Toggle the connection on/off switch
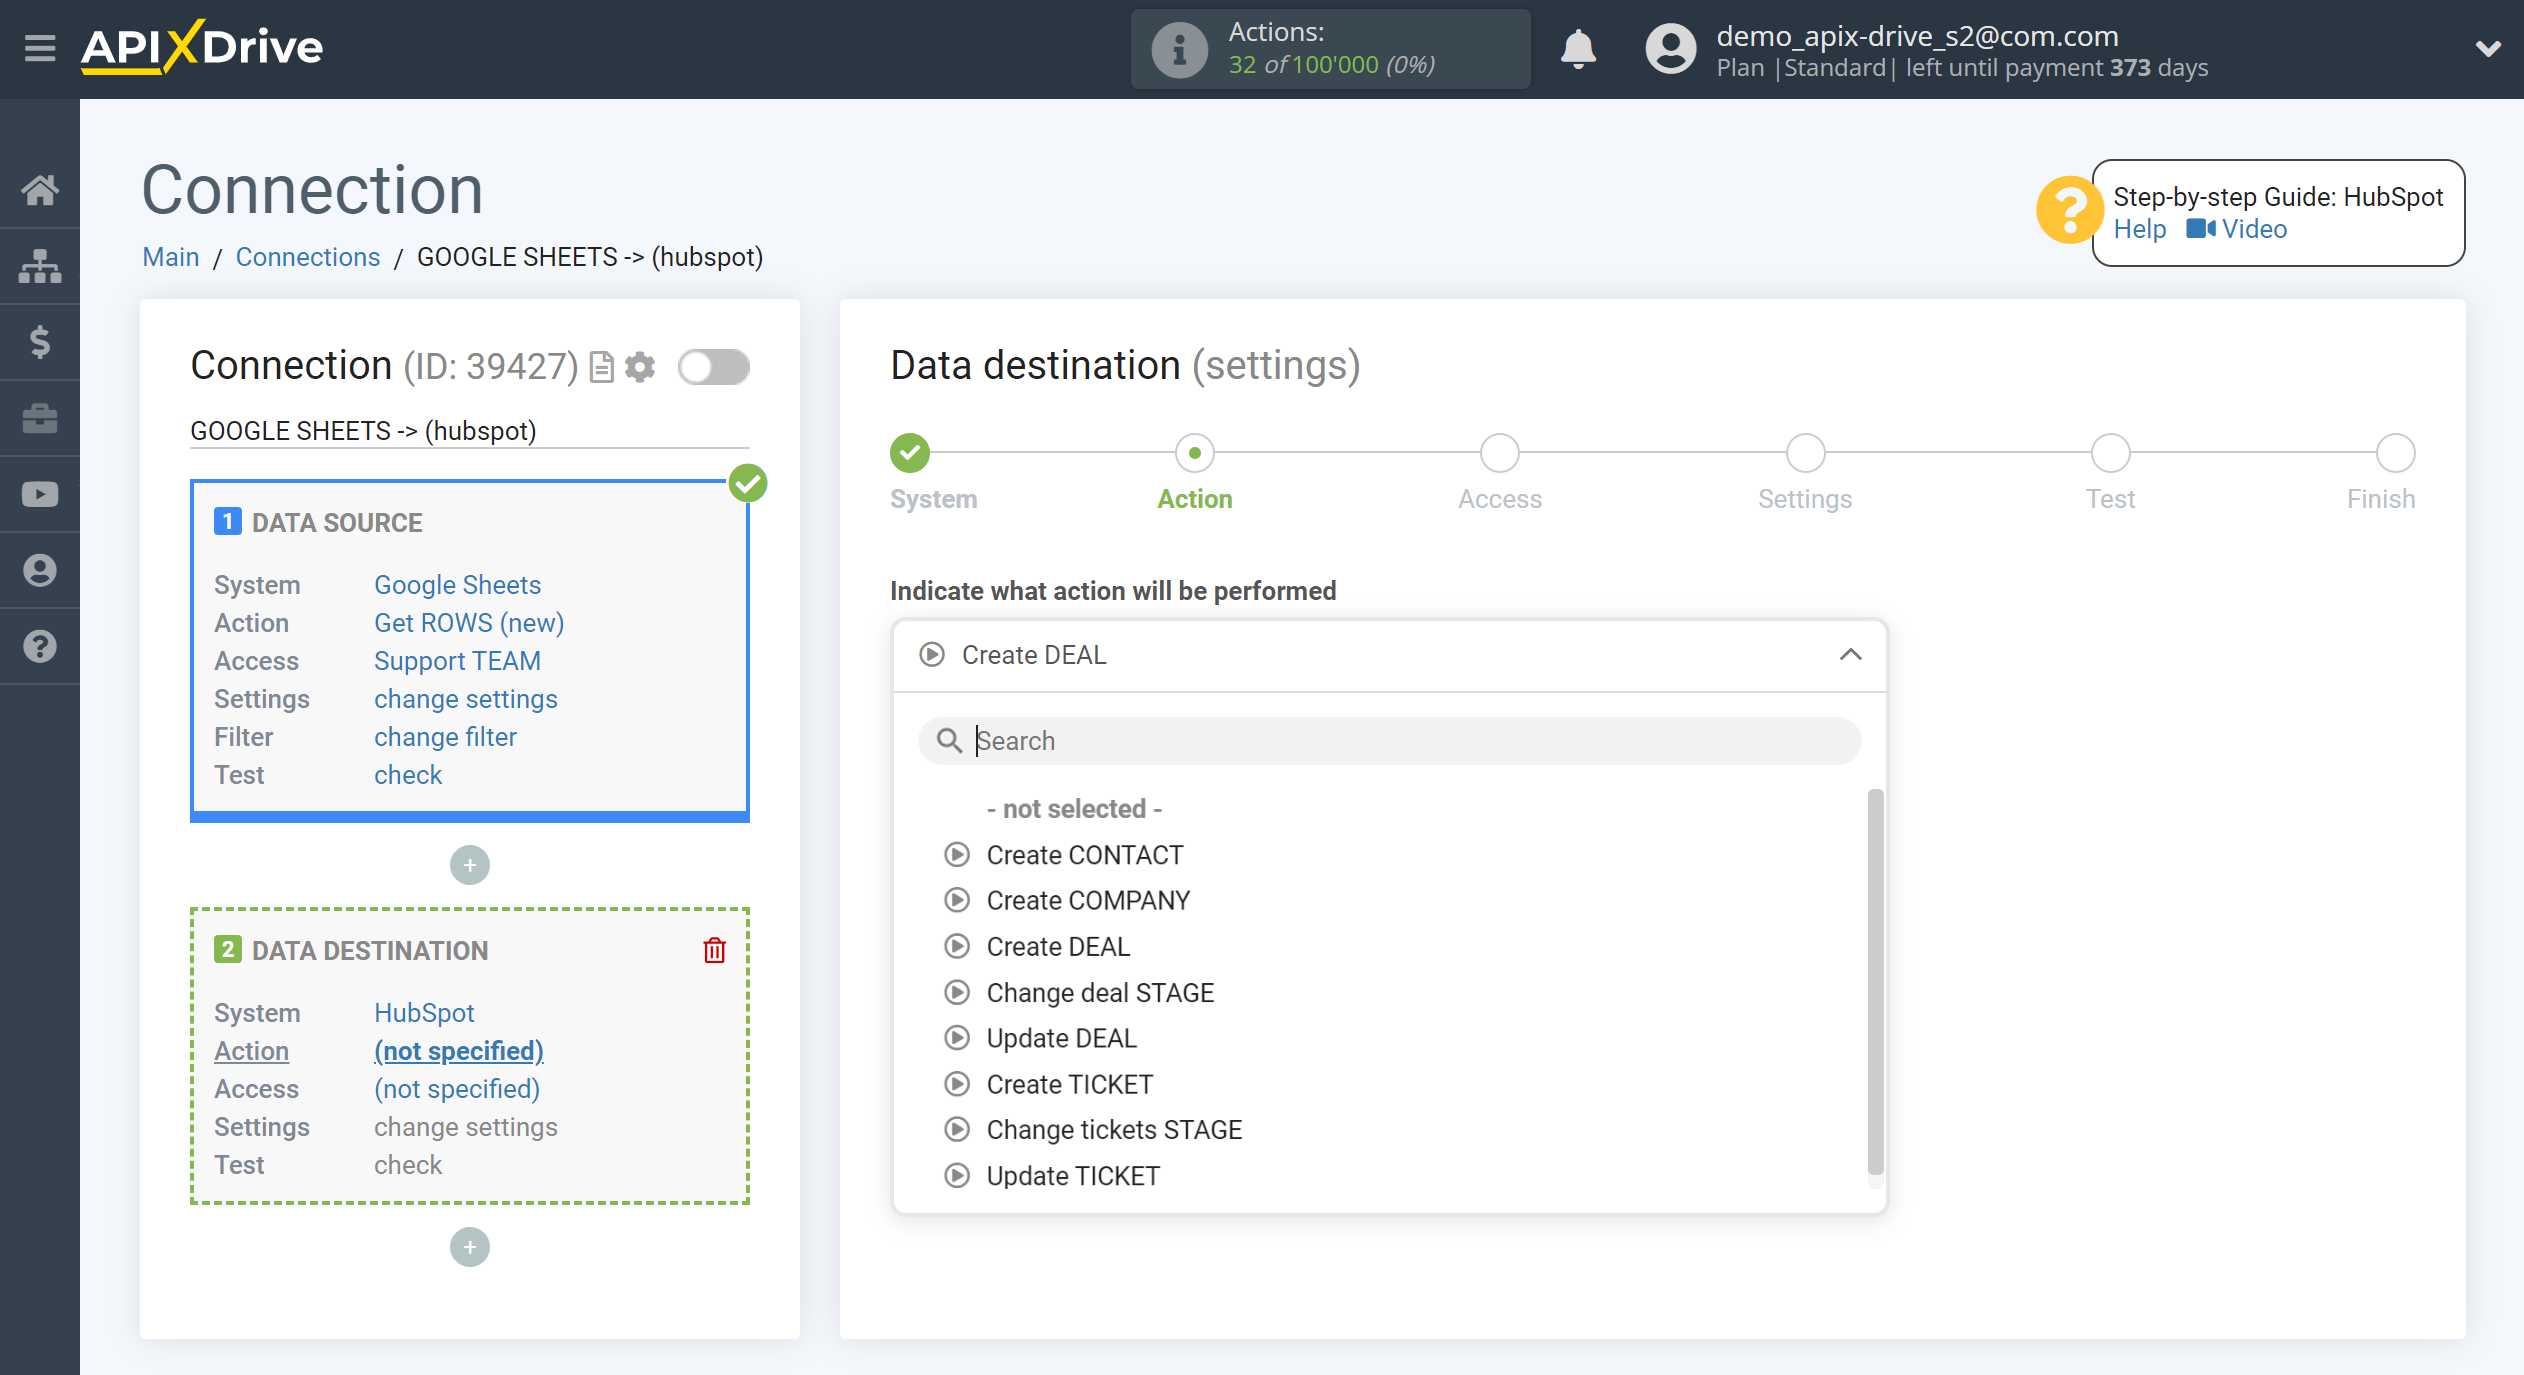 [714, 367]
